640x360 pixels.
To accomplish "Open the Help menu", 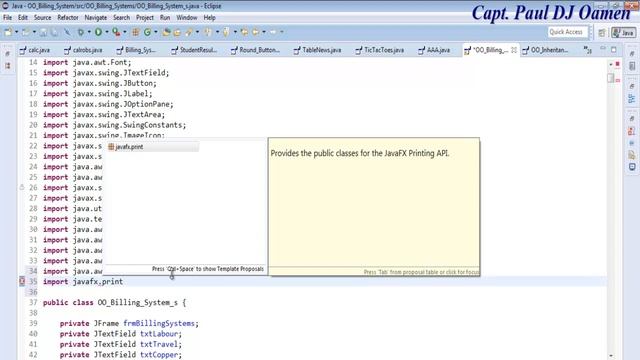I will [209, 18].
